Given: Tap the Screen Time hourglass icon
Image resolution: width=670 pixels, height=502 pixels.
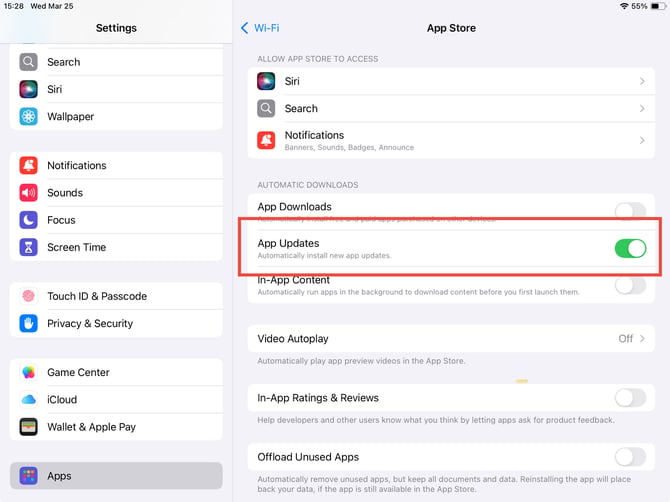Looking at the screenshot, I should click(28, 247).
